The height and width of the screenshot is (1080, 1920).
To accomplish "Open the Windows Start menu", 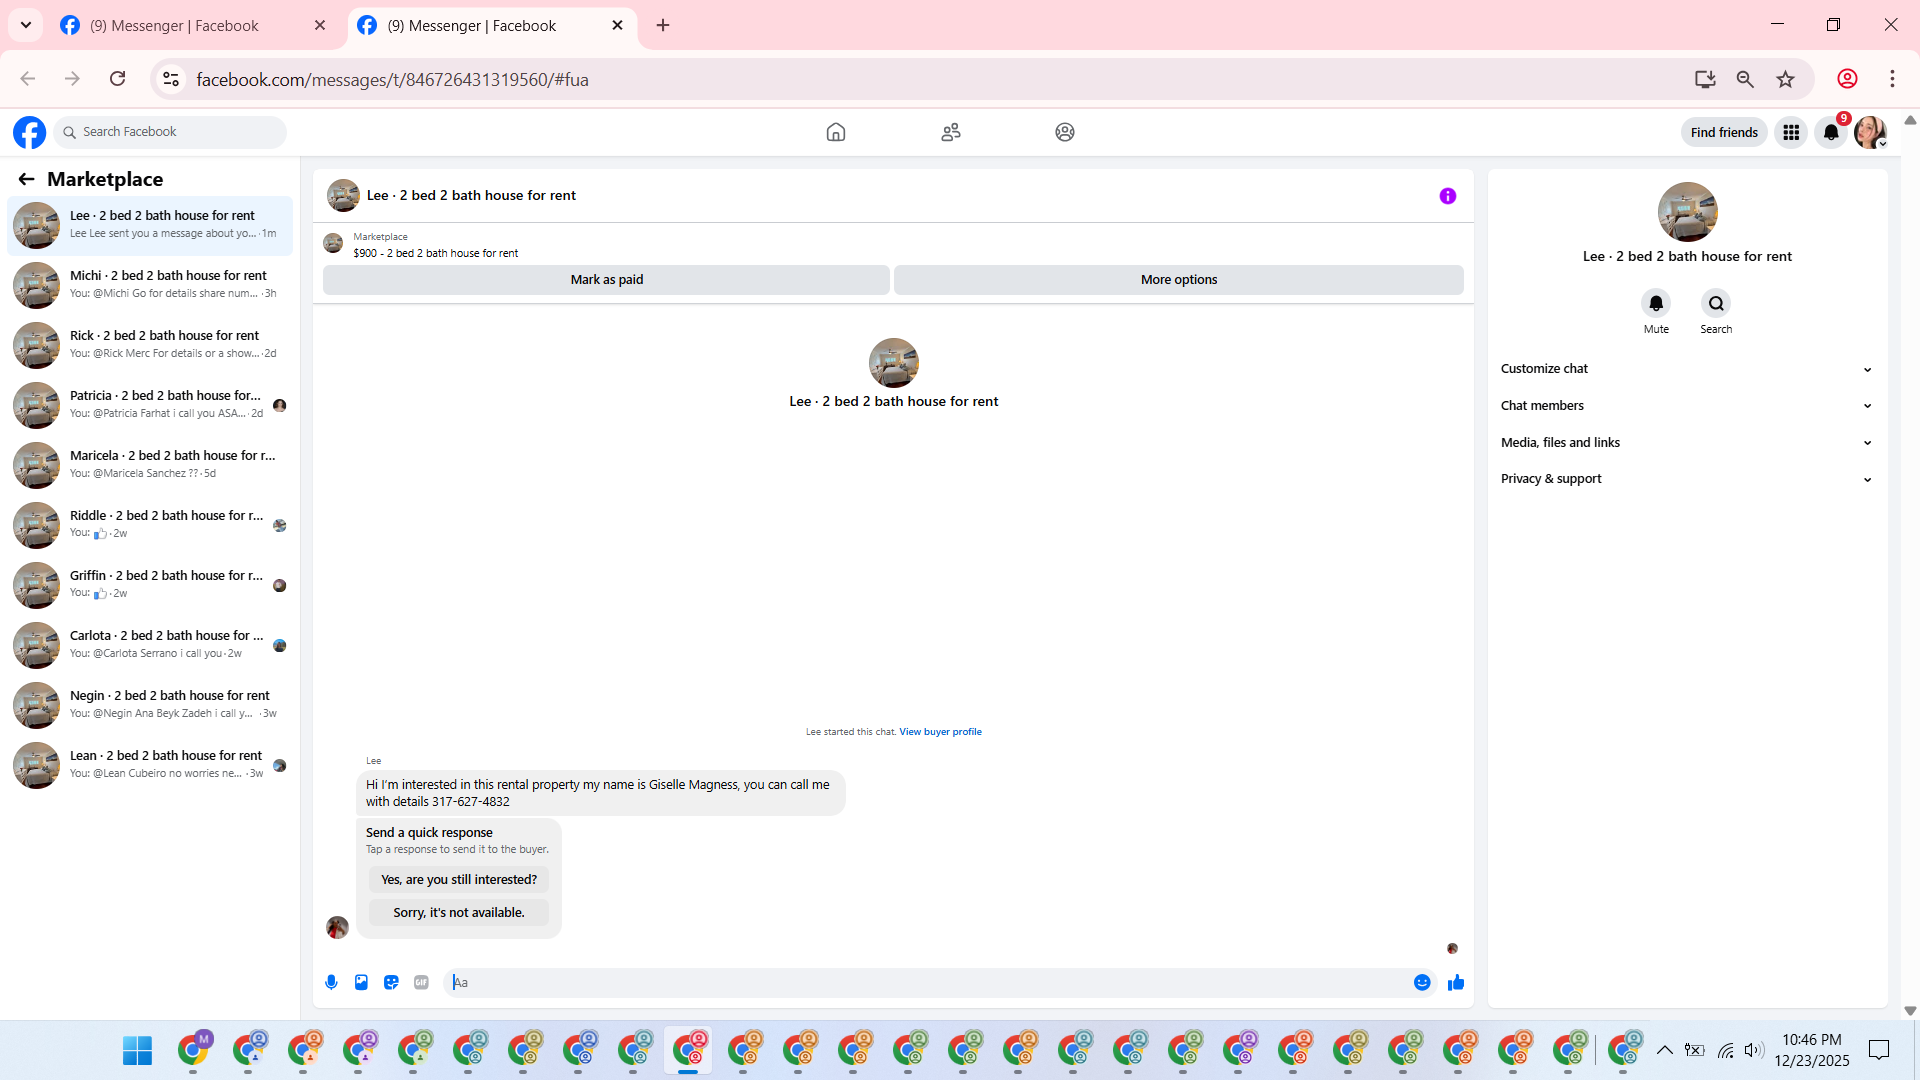I will (137, 1050).
